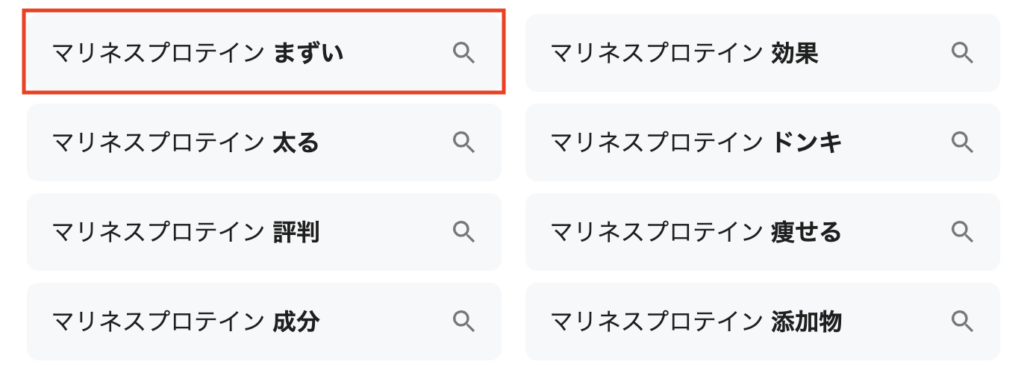Click search icon beside マリネスプロテイン 痩せる

[962, 231]
